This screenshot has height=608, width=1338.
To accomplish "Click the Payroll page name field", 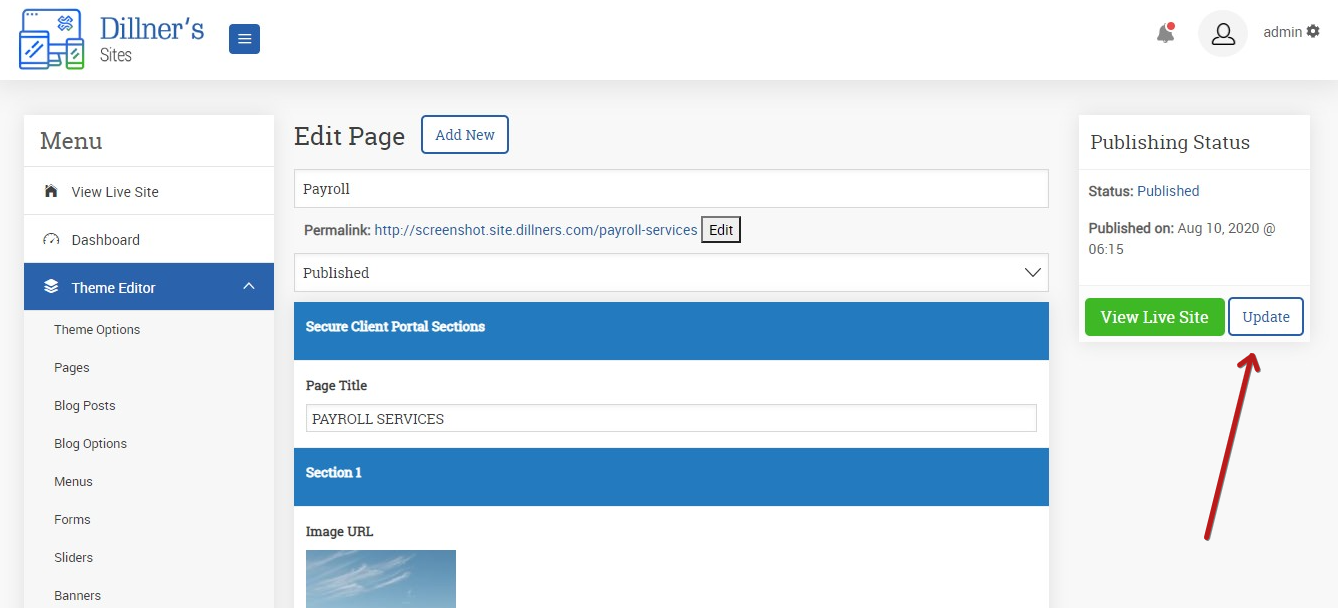I will tap(671, 189).
